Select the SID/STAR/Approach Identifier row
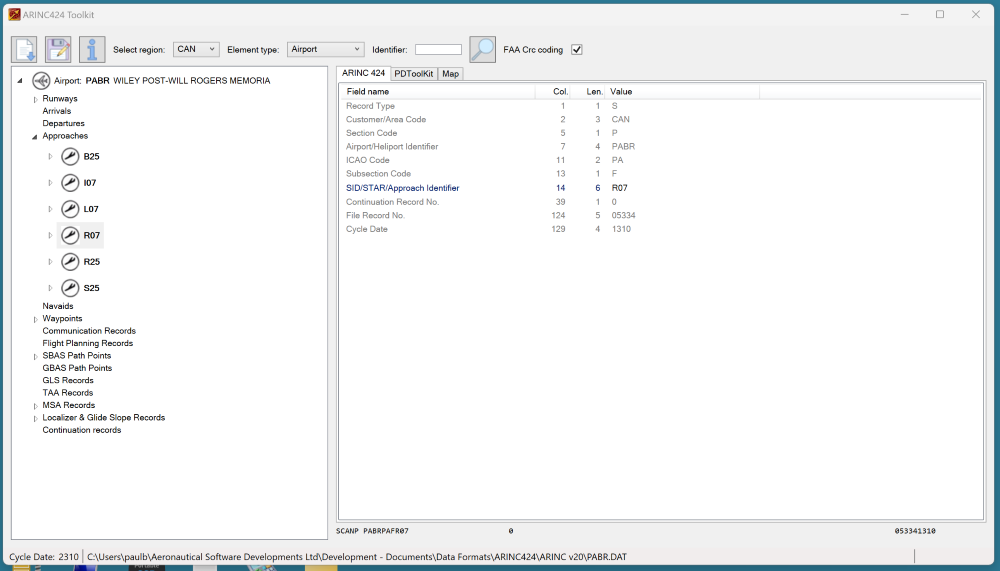Screen dimensions: 1000x571 [x=660, y=188]
